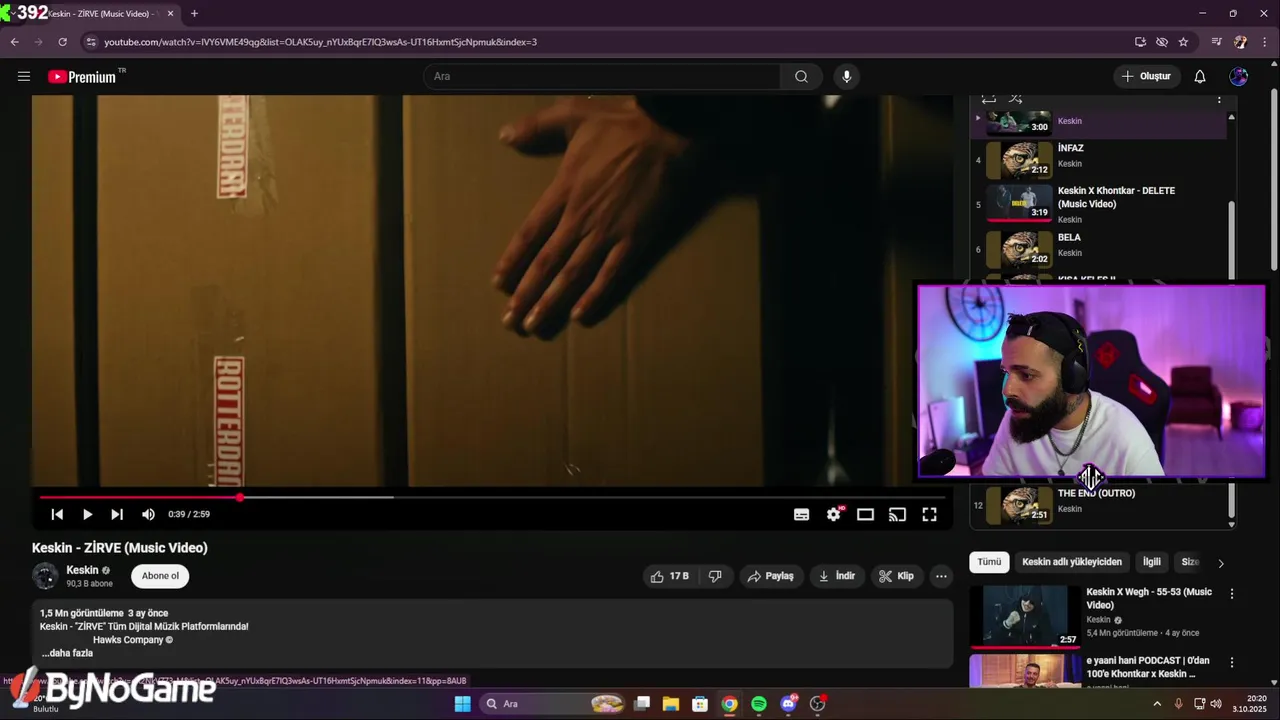Open the Windows Start menu

[x=462, y=704]
